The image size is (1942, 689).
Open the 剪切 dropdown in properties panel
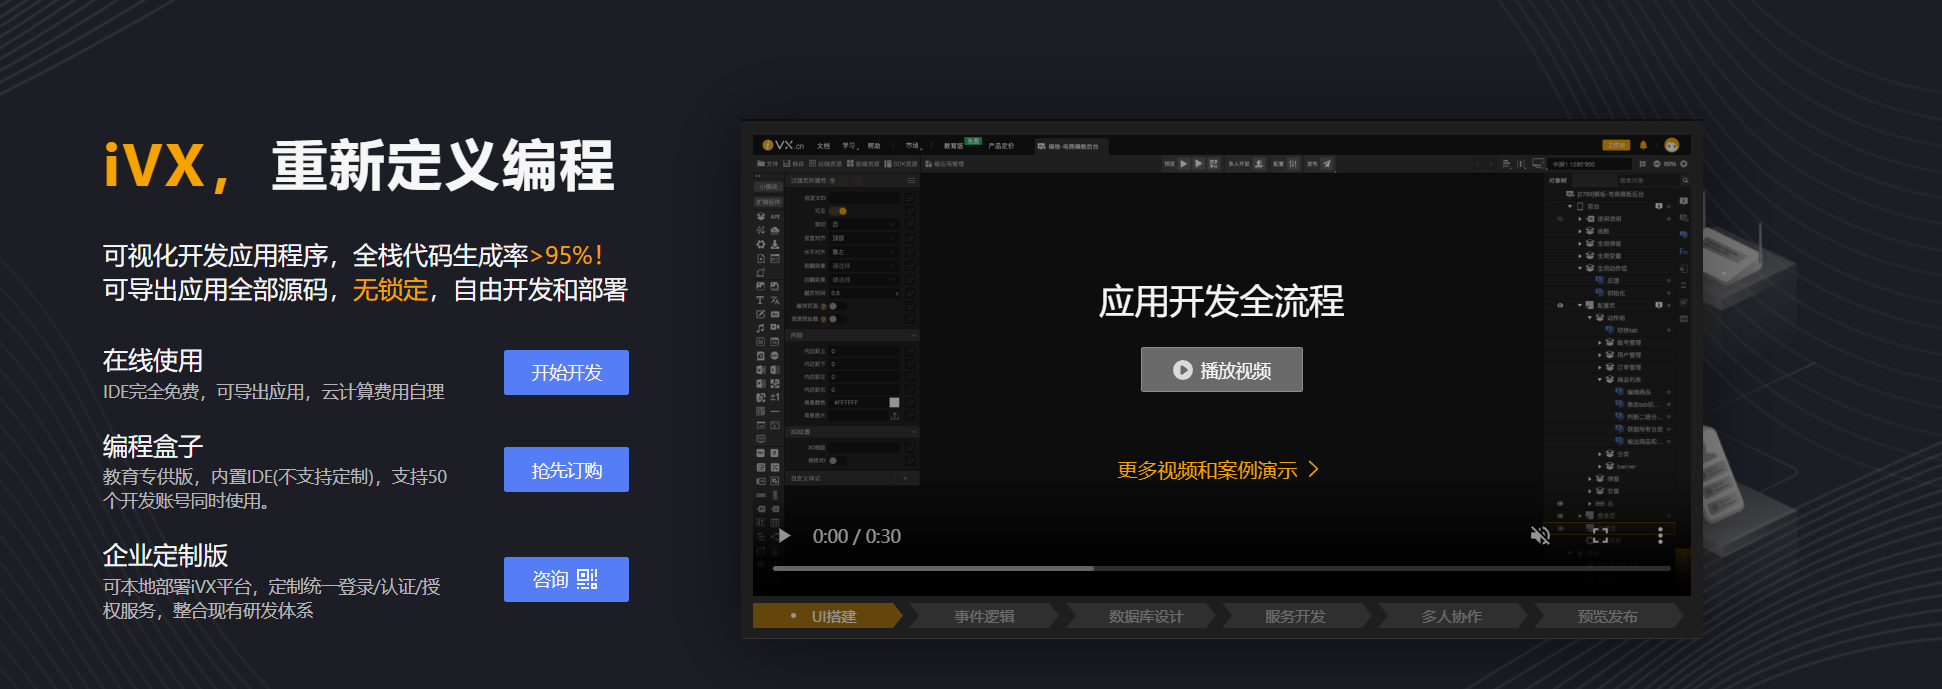(x=865, y=224)
